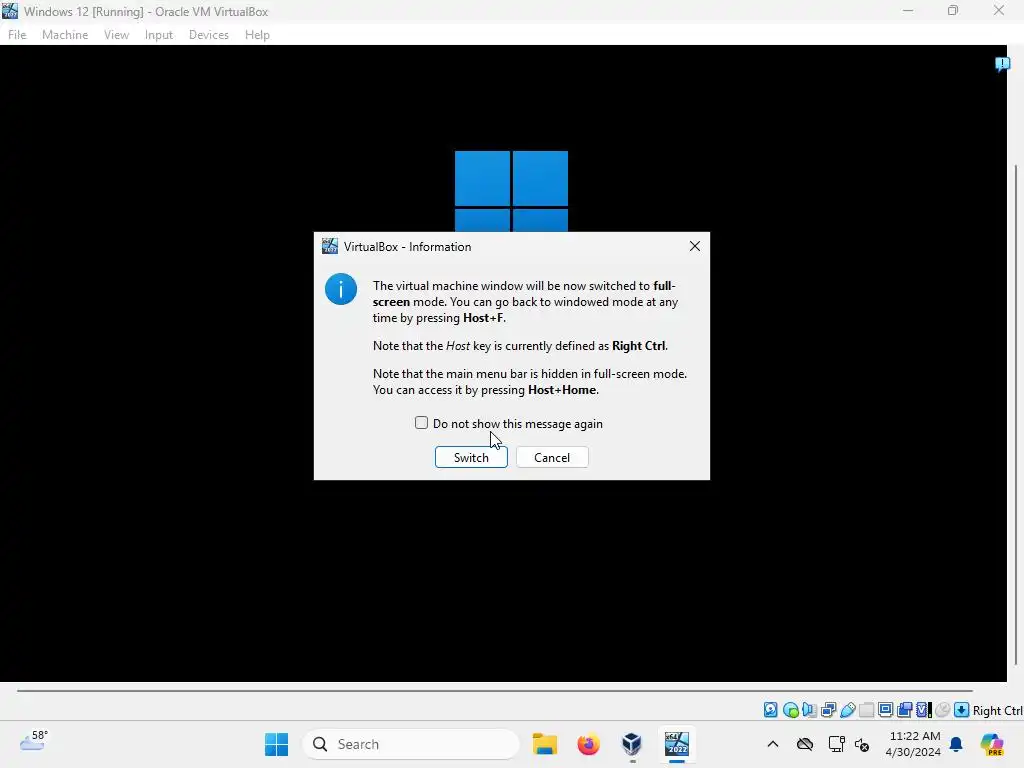The image size is (1024, 768).
Task: Open the notifications bell icon
Action: click(x=956, y=744)
